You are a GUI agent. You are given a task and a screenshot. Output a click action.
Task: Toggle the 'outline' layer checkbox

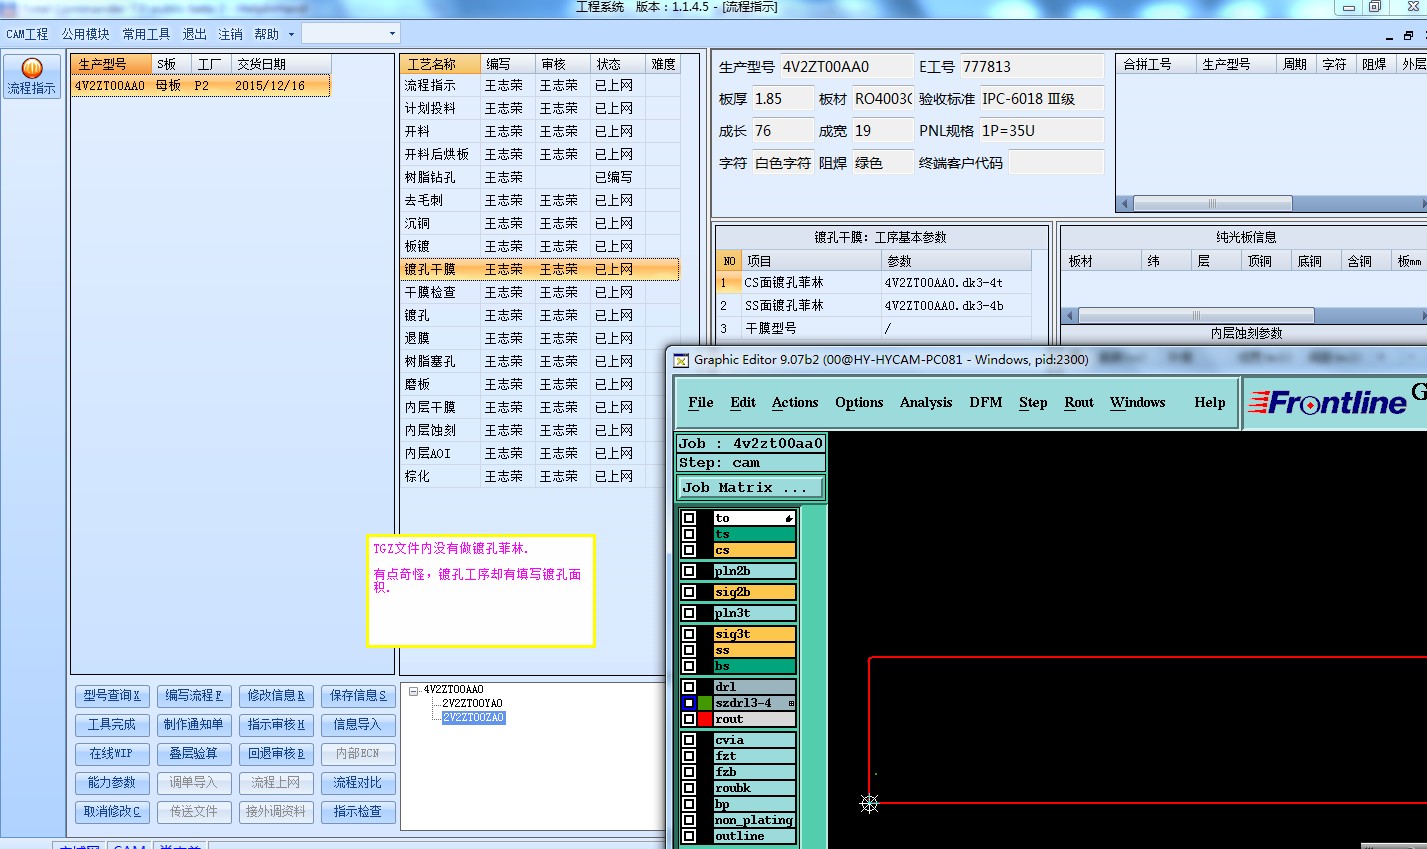click(689, 836)
